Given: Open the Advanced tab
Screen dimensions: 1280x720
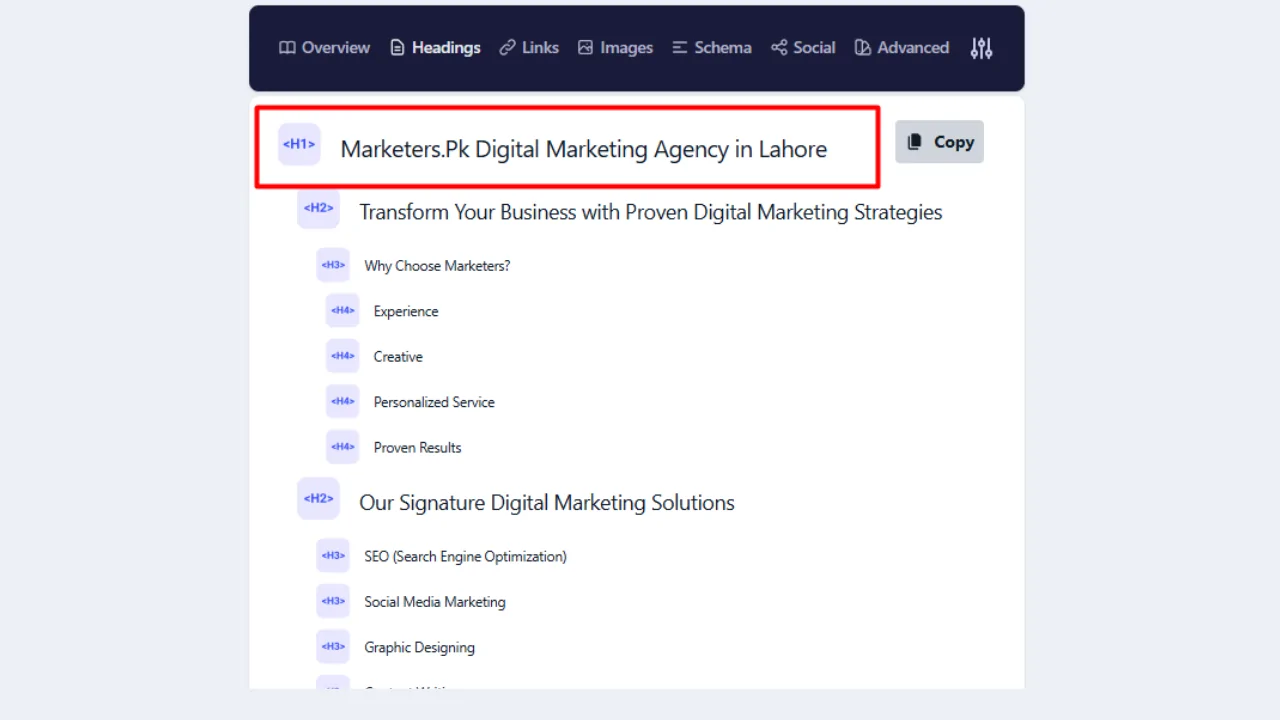Looking at the screenshot, I should [x=901, y=48].
